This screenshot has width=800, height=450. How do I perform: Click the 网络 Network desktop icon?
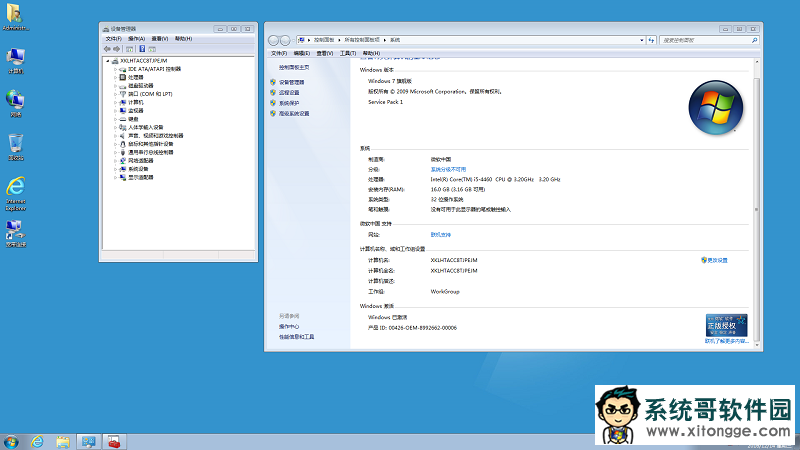point(15,104)
